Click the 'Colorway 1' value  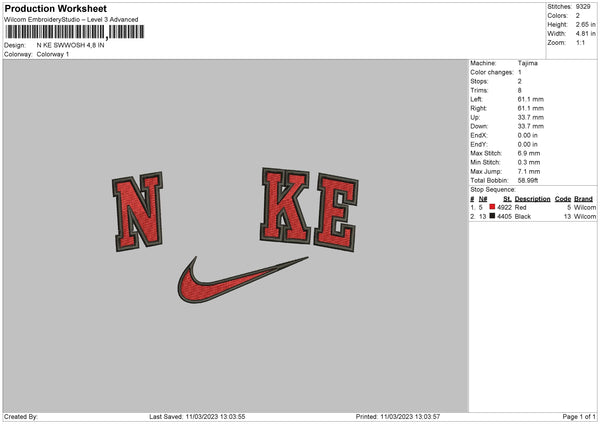53,54
